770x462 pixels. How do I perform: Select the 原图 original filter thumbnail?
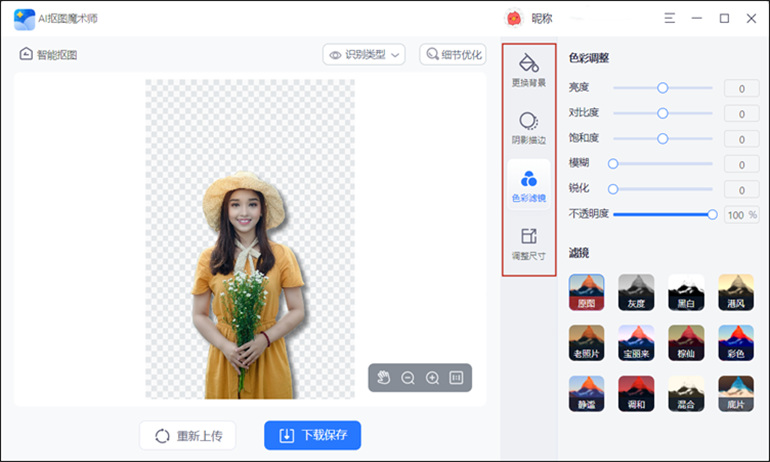pyautogui.click(x=586, y=292)
